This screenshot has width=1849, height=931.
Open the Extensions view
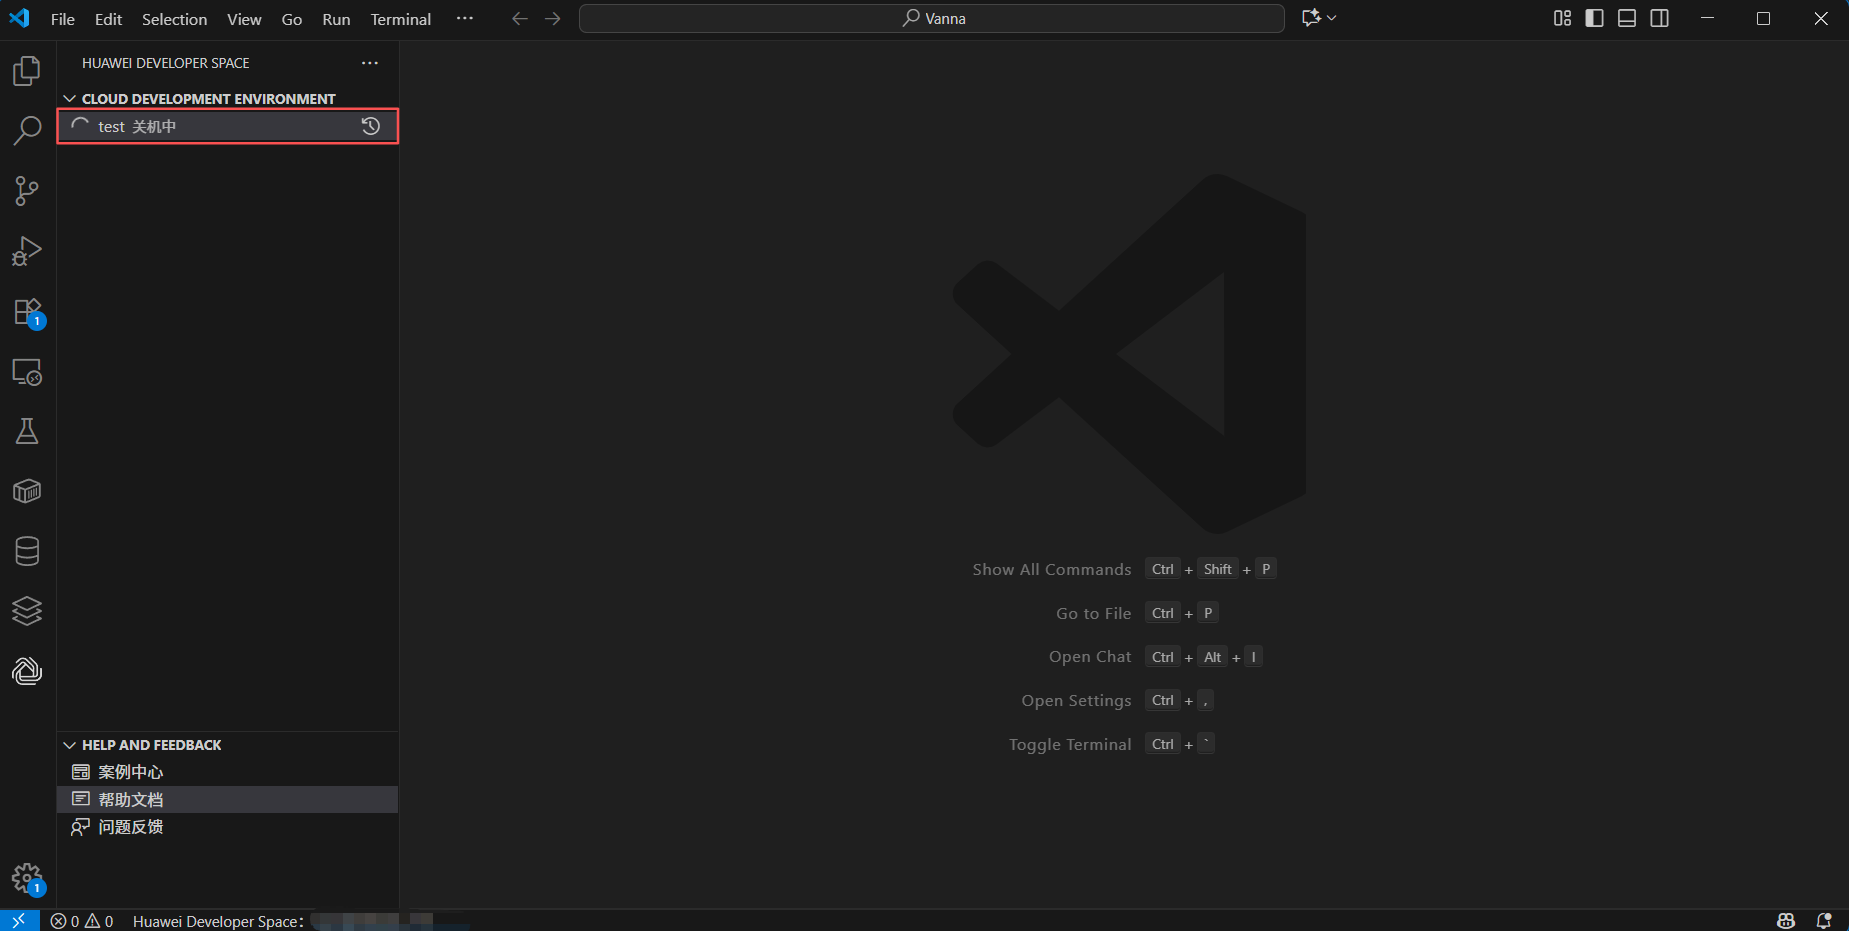27,312
